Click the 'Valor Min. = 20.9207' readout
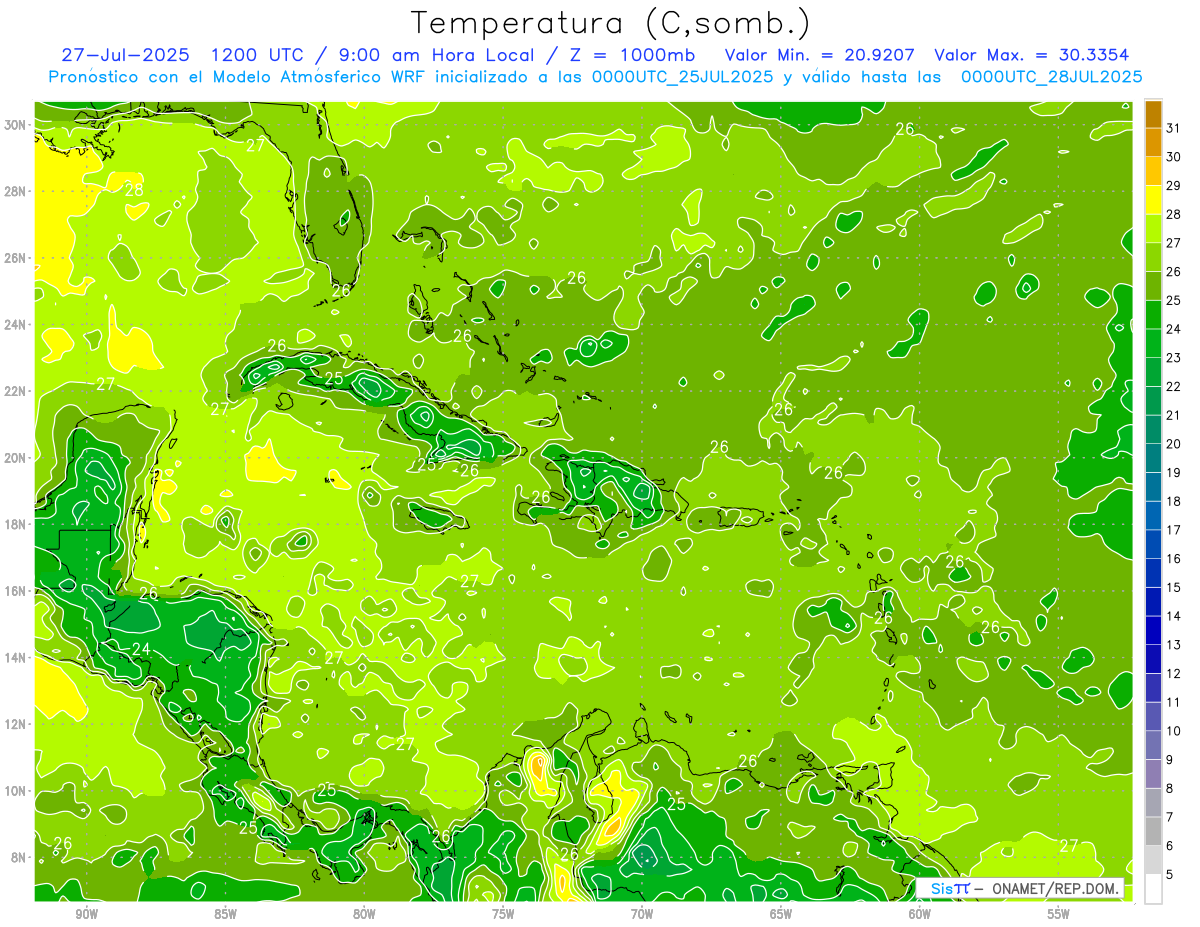 (x=820, y=55)
